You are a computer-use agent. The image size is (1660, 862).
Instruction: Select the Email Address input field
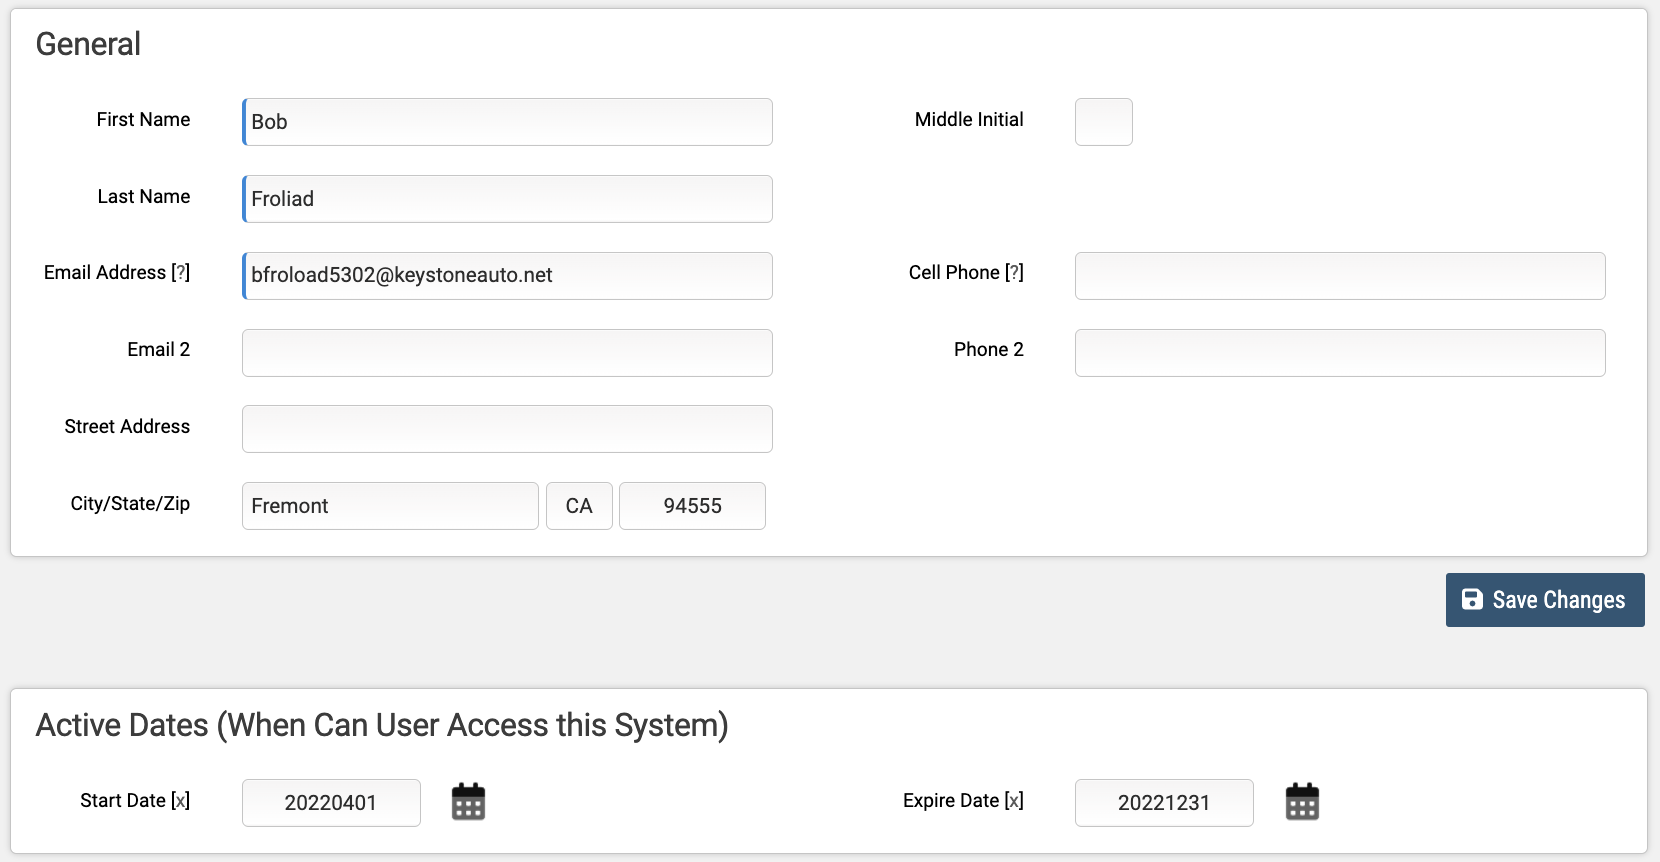[507, 276]
